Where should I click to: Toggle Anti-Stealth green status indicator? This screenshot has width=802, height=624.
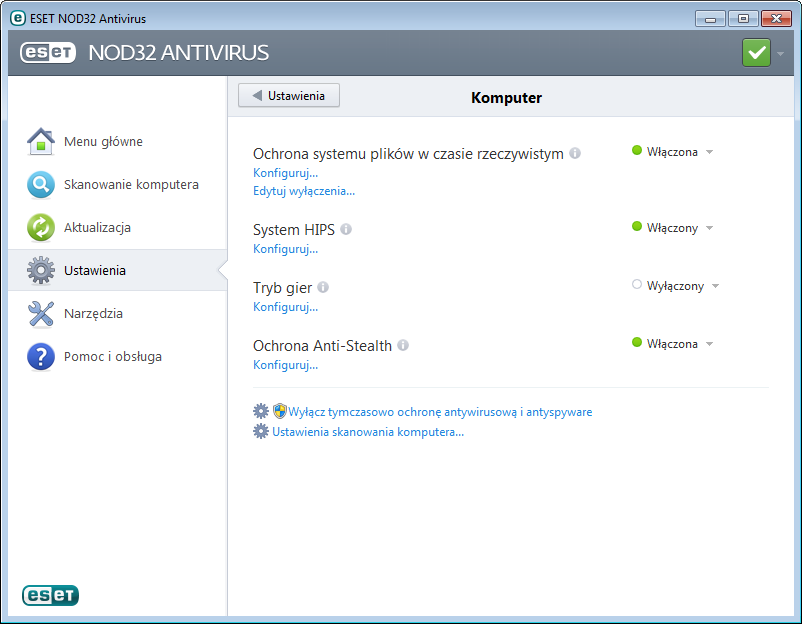click(x=637, y=342)
